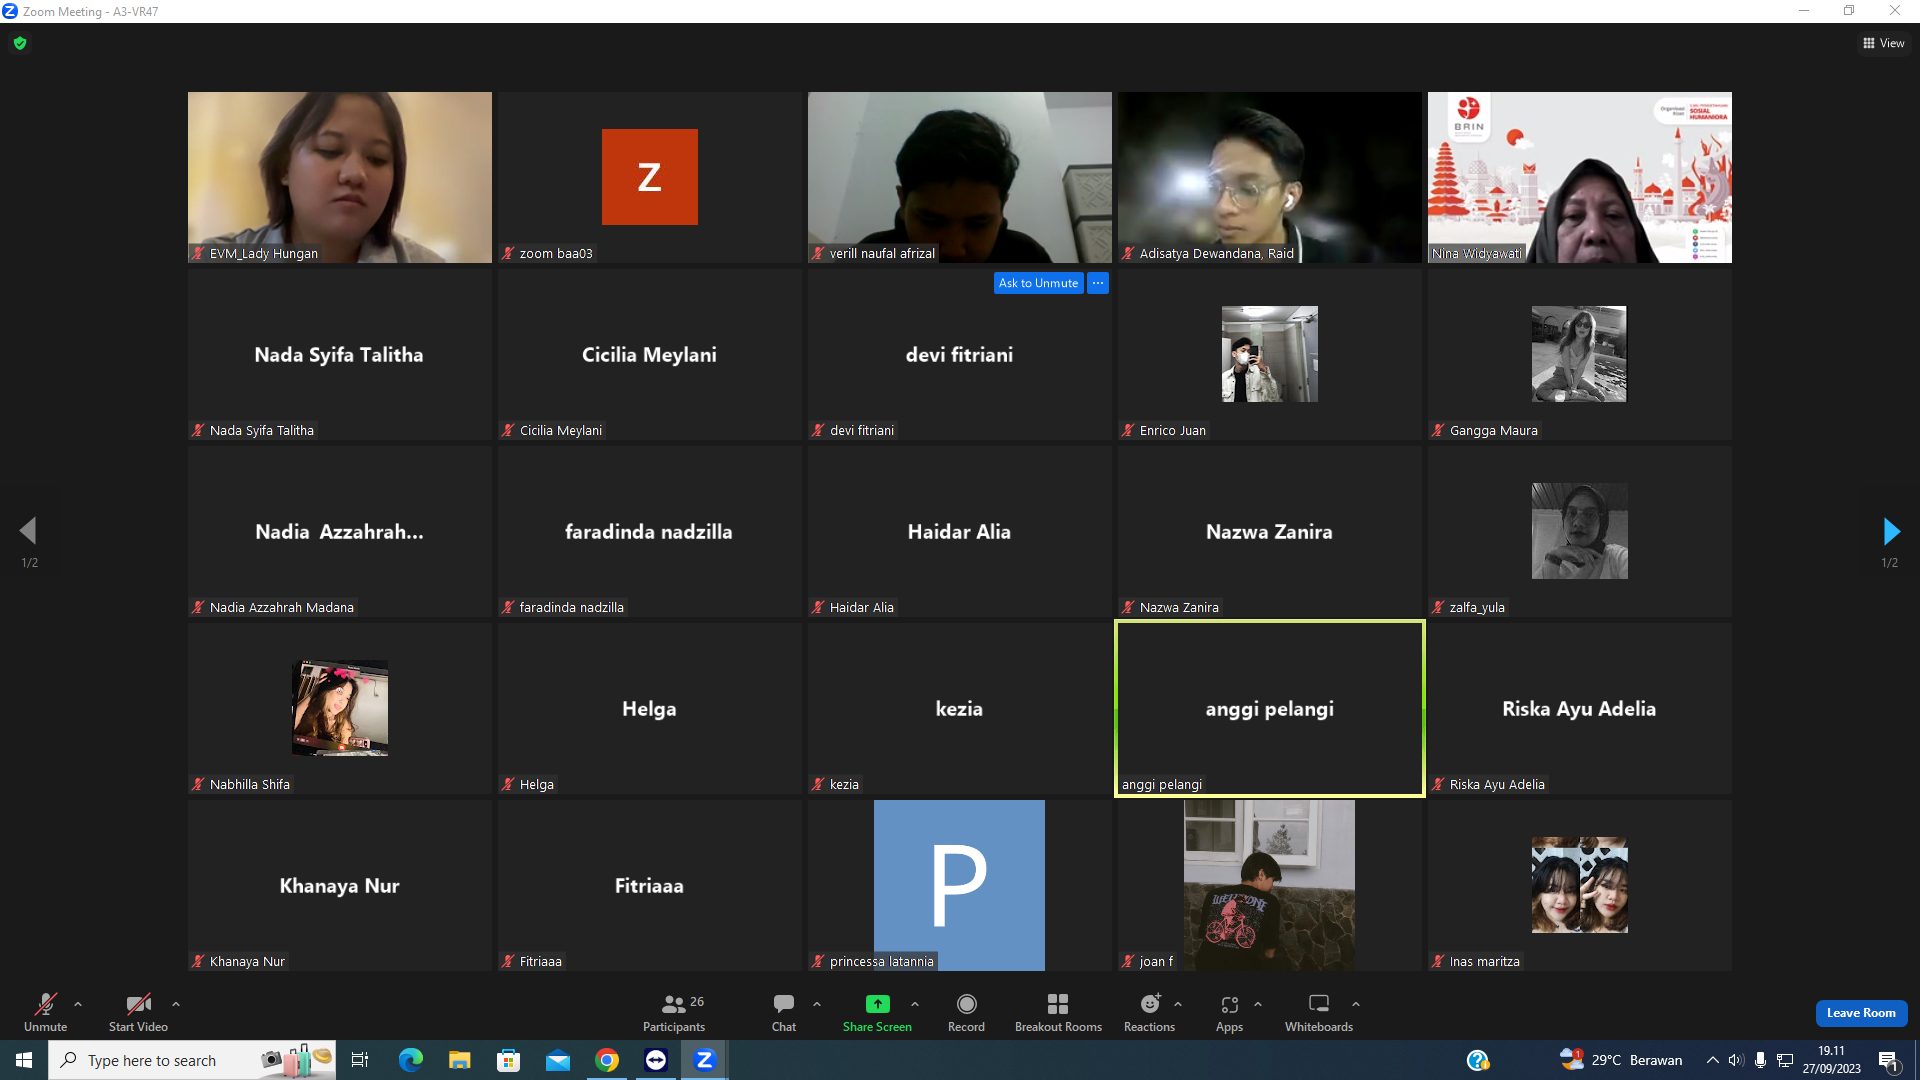Open video options arrow beside Start Video
The height and width of the screenshot is (1080, 1920).
(176, 1004)
